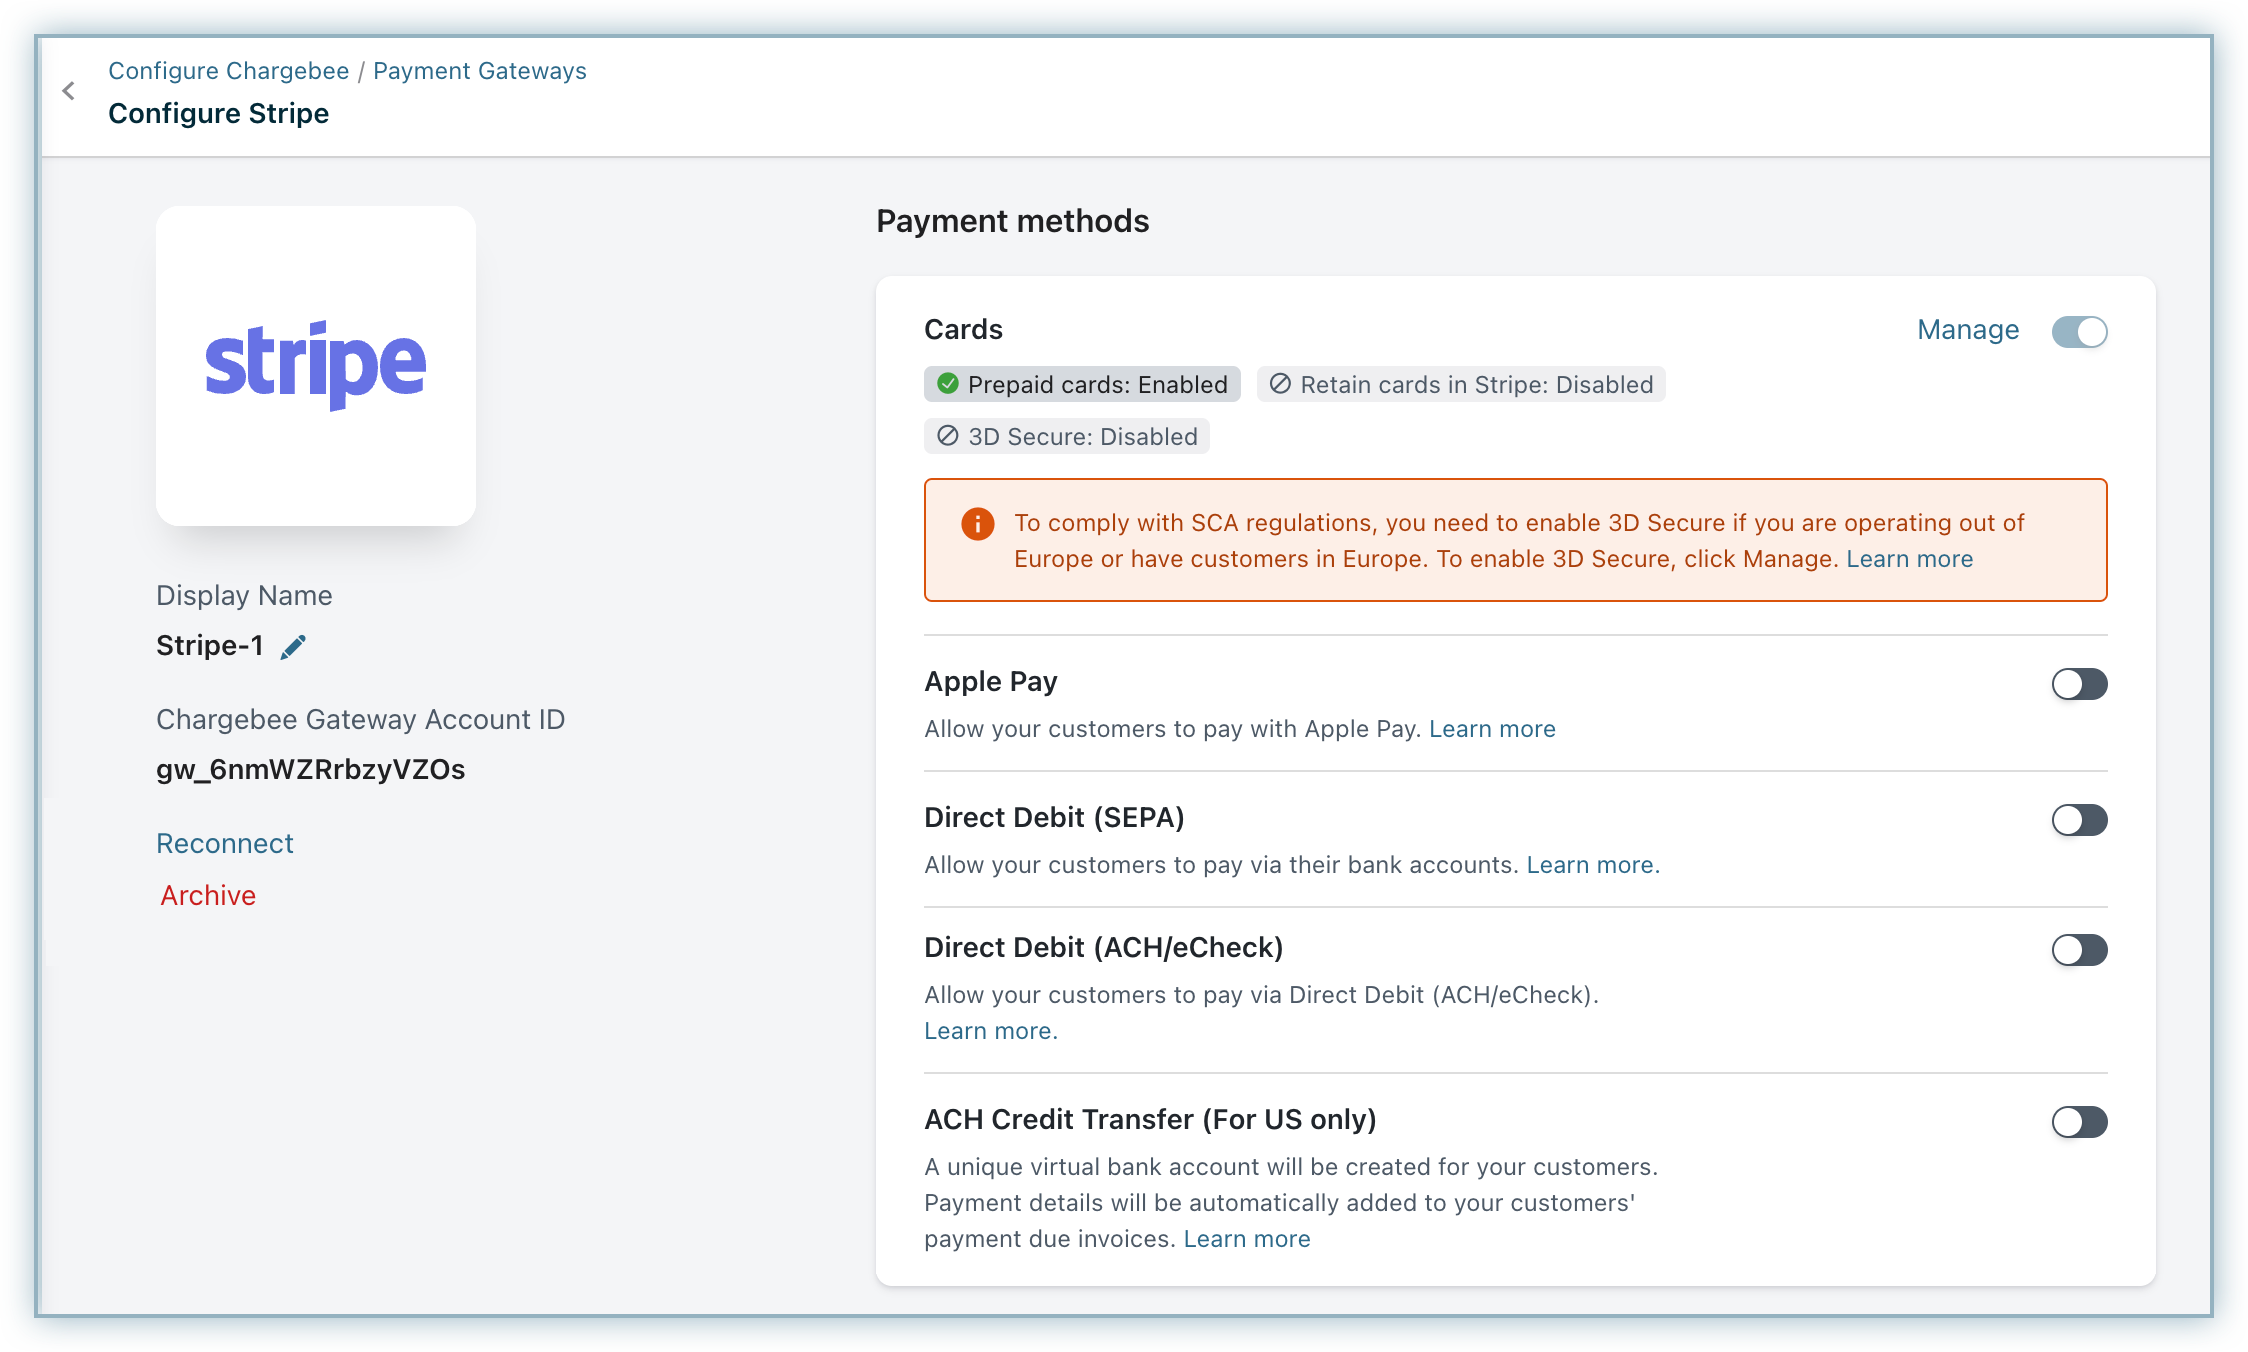
Task: Open Apple Pay Learn more link
Action: pos(1491,729)
